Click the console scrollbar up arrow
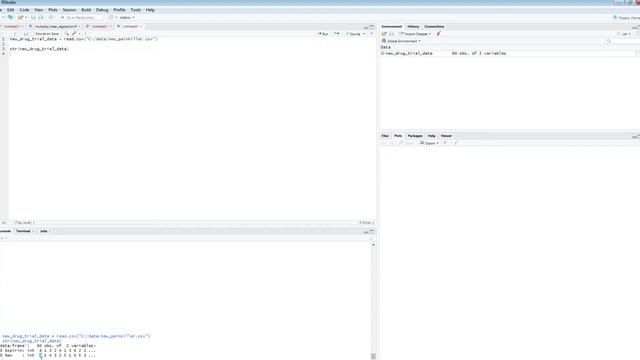The width and height of the screenshot is (640, 360). pos(373,245)
